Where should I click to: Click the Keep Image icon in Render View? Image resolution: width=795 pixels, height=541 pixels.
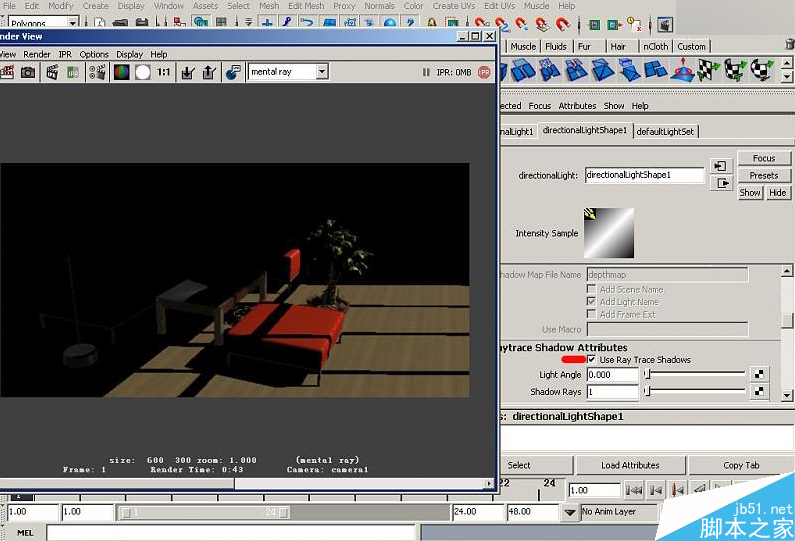(187, 72)
